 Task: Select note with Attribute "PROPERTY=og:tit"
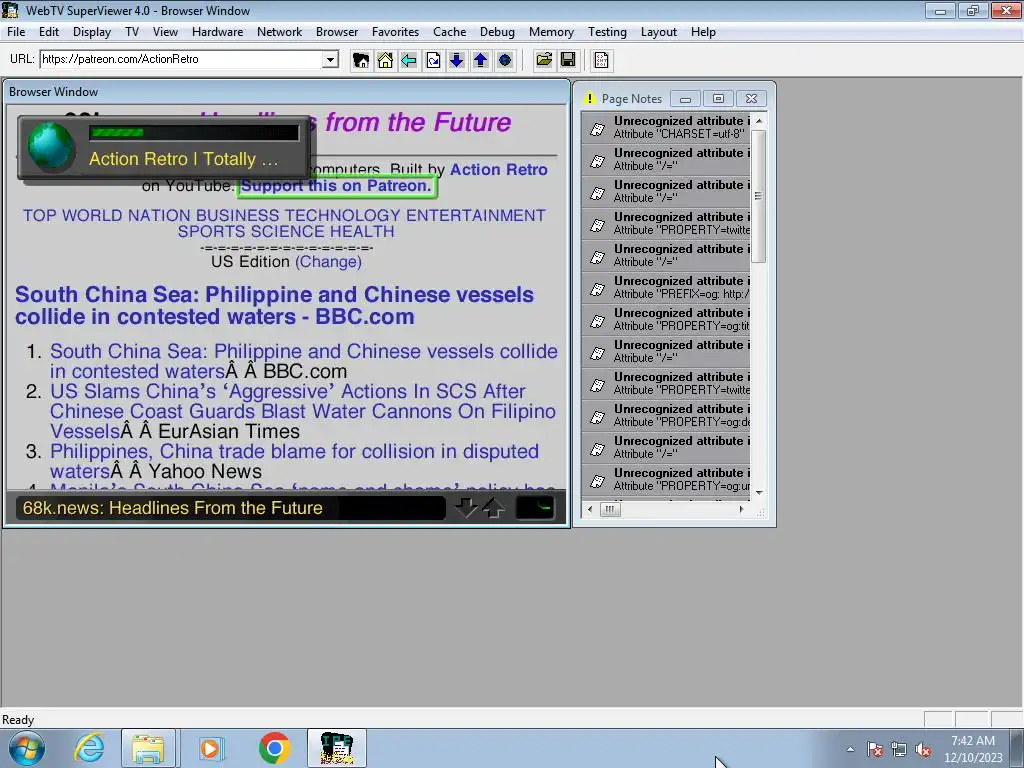[665, 320]
